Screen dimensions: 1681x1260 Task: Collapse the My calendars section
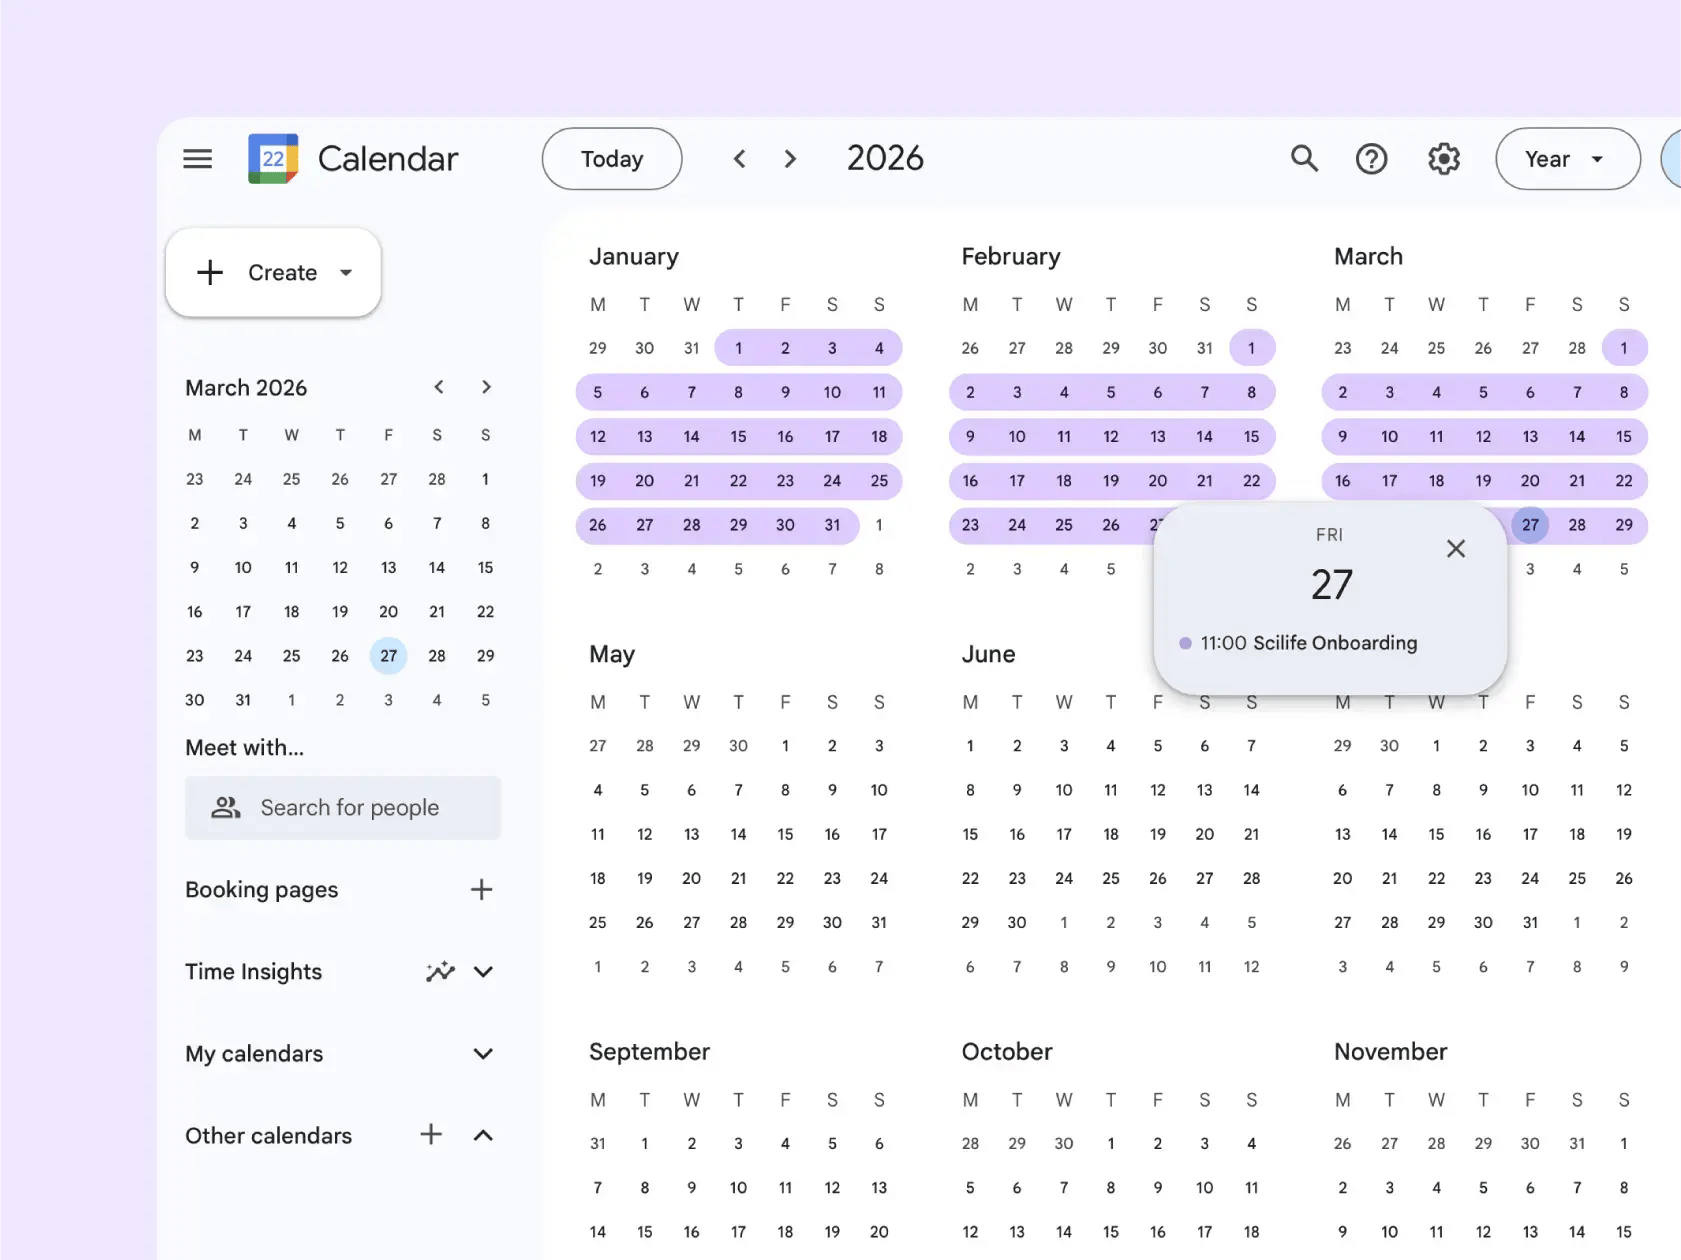tap(484, 1053)
